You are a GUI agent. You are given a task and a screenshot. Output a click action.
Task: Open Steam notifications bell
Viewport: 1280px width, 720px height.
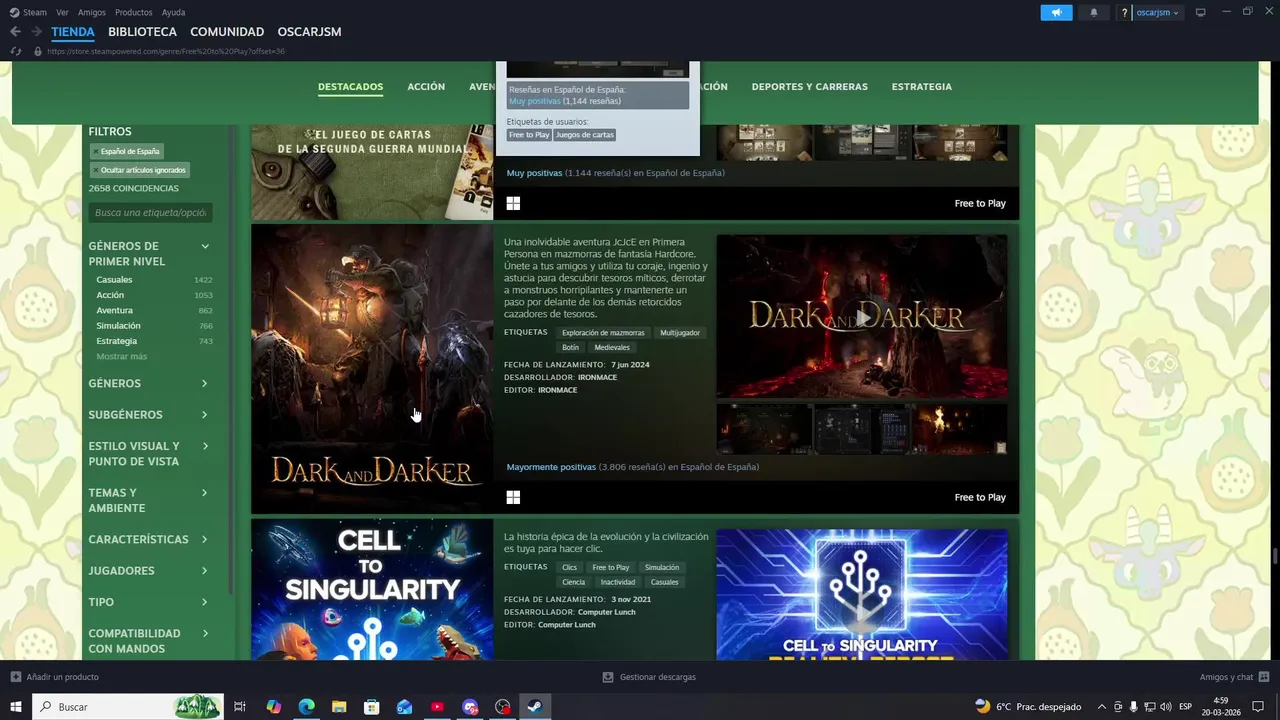[1093, 12]
